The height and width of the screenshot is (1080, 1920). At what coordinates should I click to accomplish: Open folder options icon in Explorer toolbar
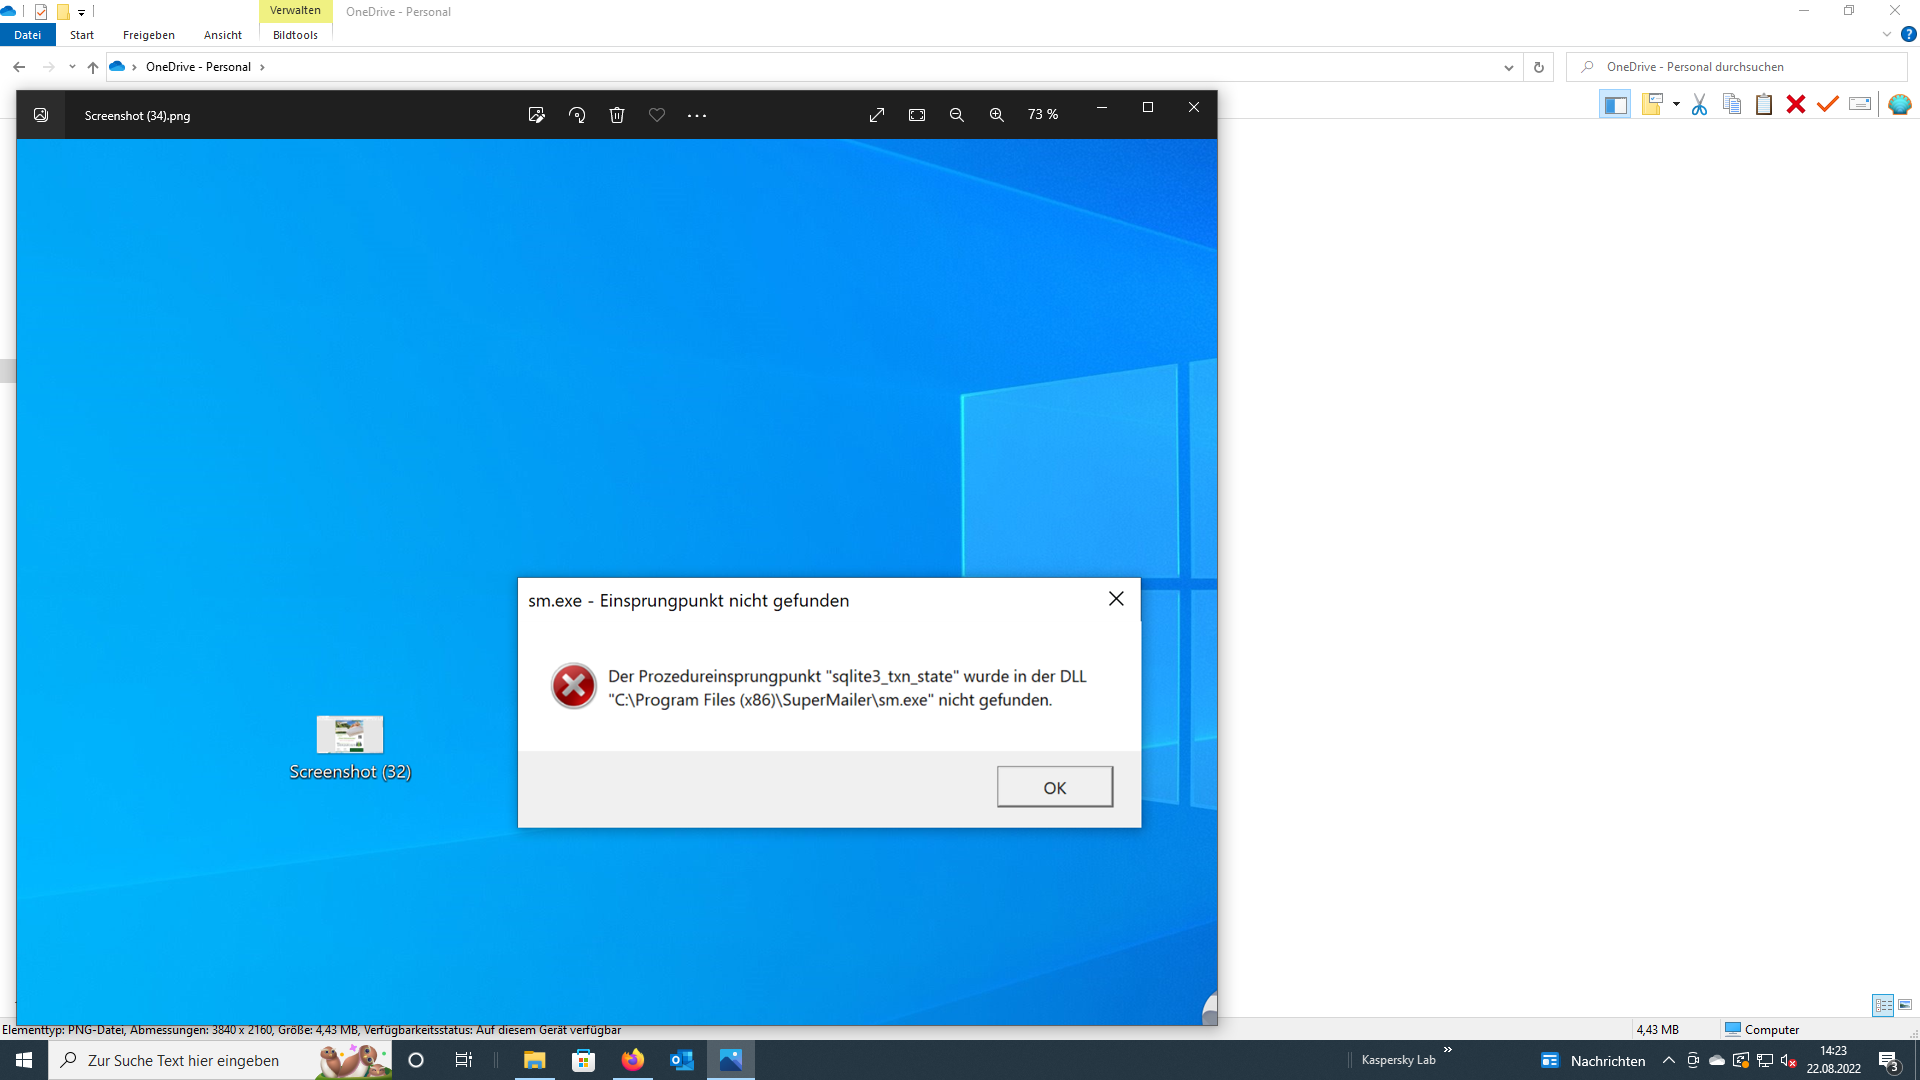[1652, 104]
